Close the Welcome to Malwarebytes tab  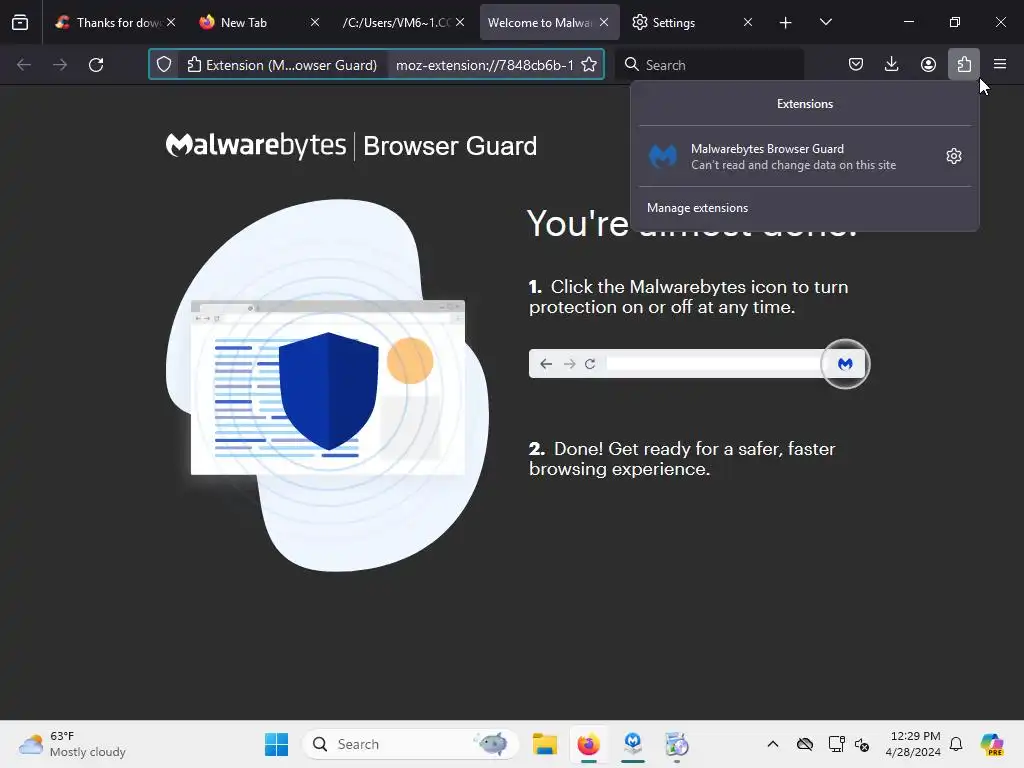(x=604, y=22)
